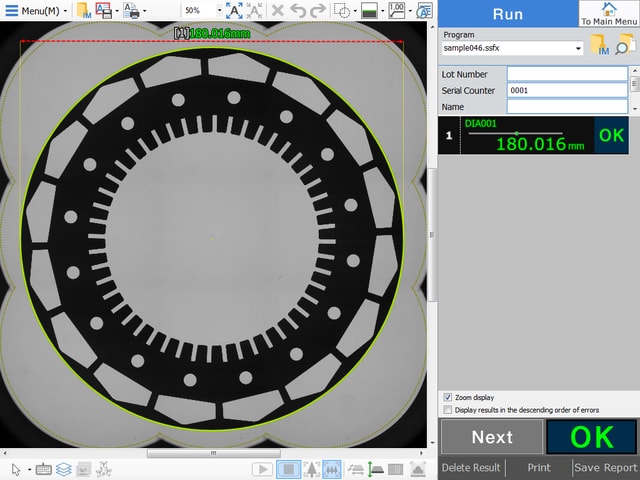This screenshot has width=640, height=480.
Task: Enable Display results in descending order checkbox
Action: 448,410
